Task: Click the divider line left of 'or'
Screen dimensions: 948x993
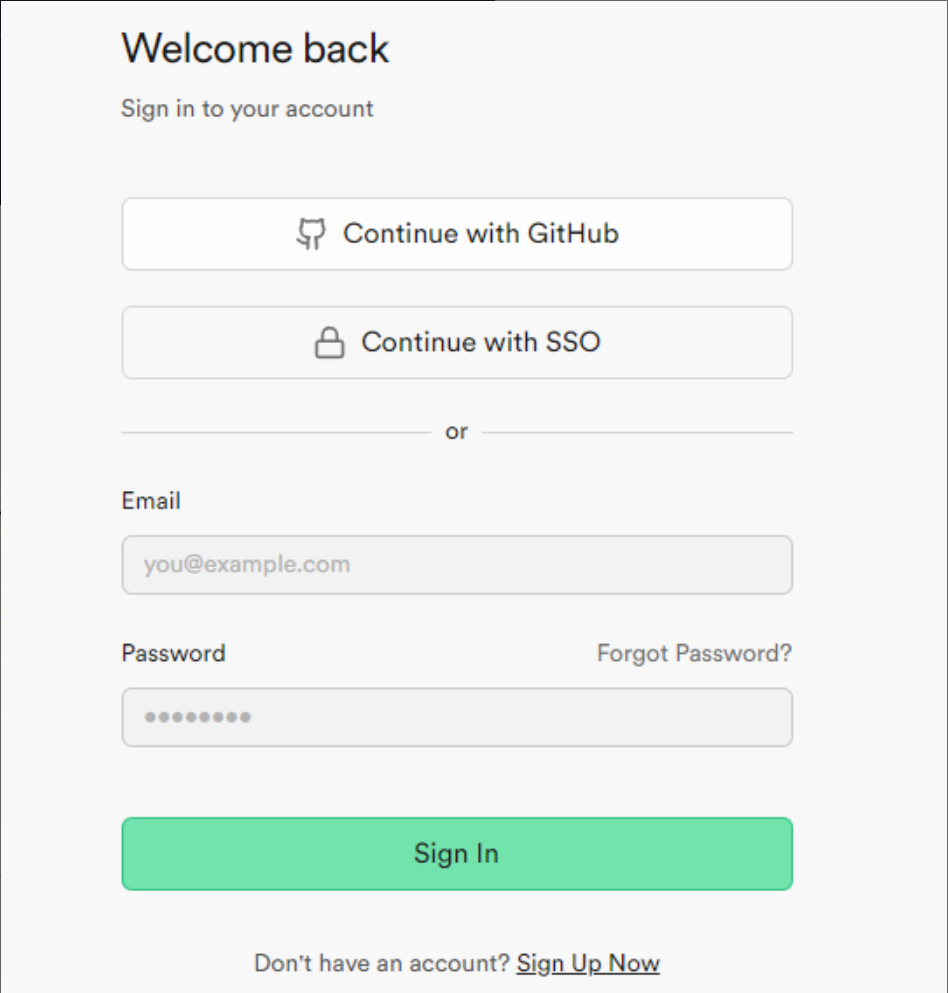Action: tap(275, 433)
